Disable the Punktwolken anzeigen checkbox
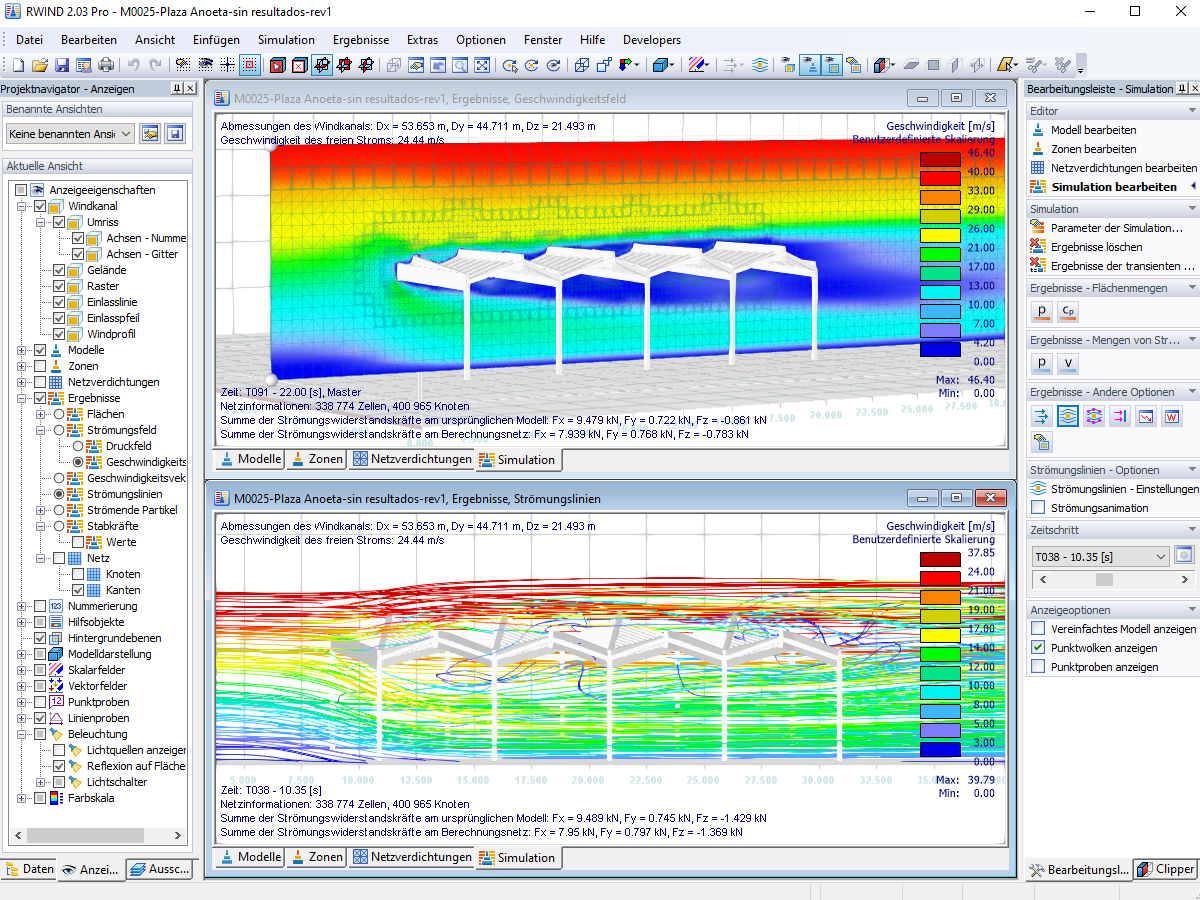 [x=1038, y=648]
